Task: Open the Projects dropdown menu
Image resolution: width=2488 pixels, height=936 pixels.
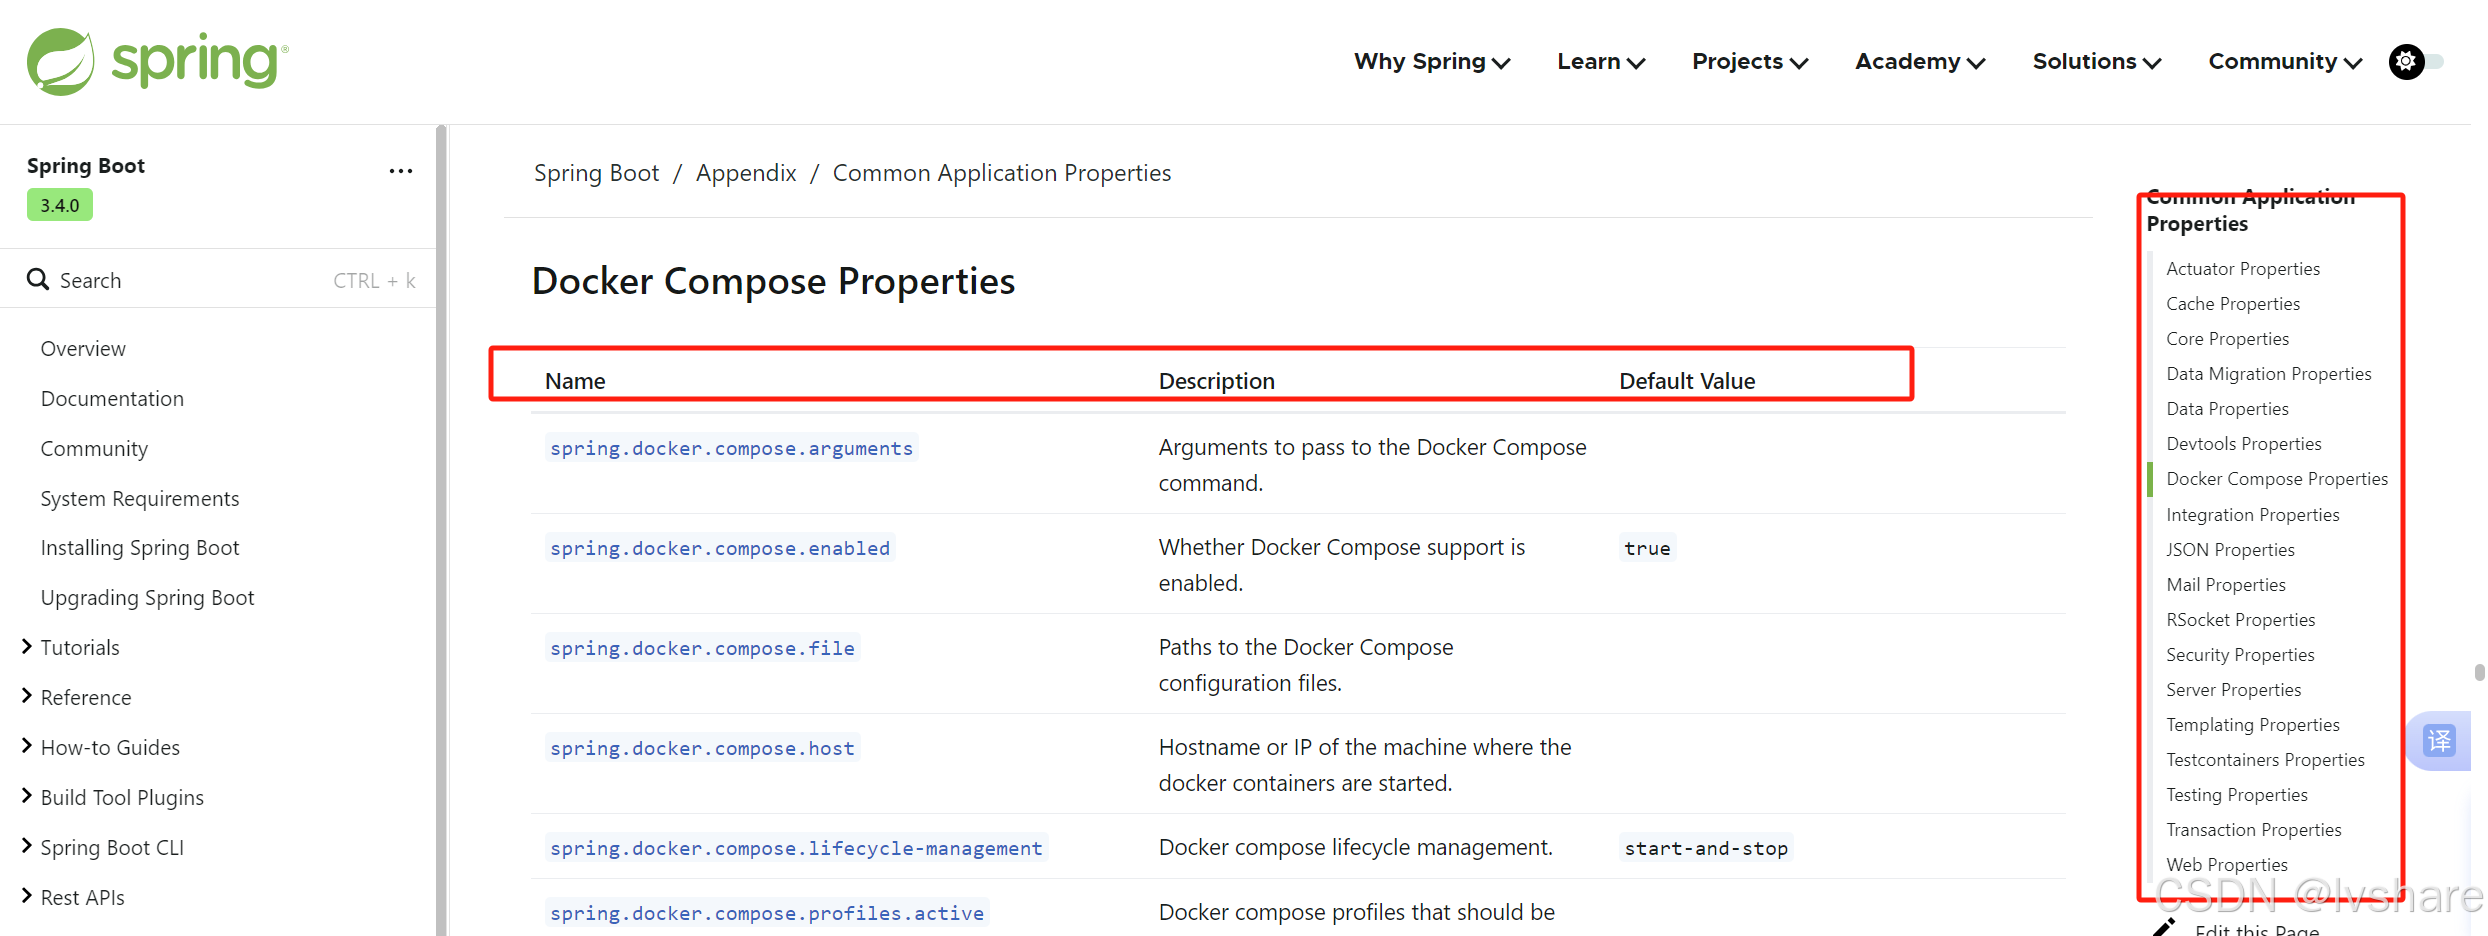Action: click(x=1750, y=62)
